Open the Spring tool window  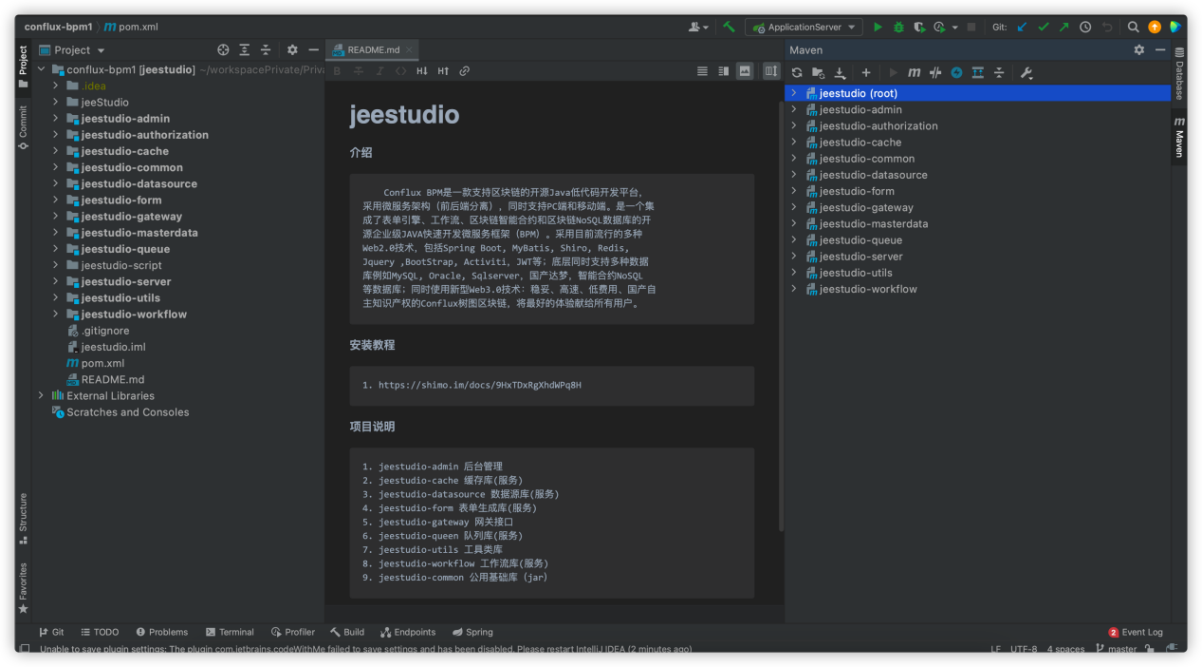[472, 632]
